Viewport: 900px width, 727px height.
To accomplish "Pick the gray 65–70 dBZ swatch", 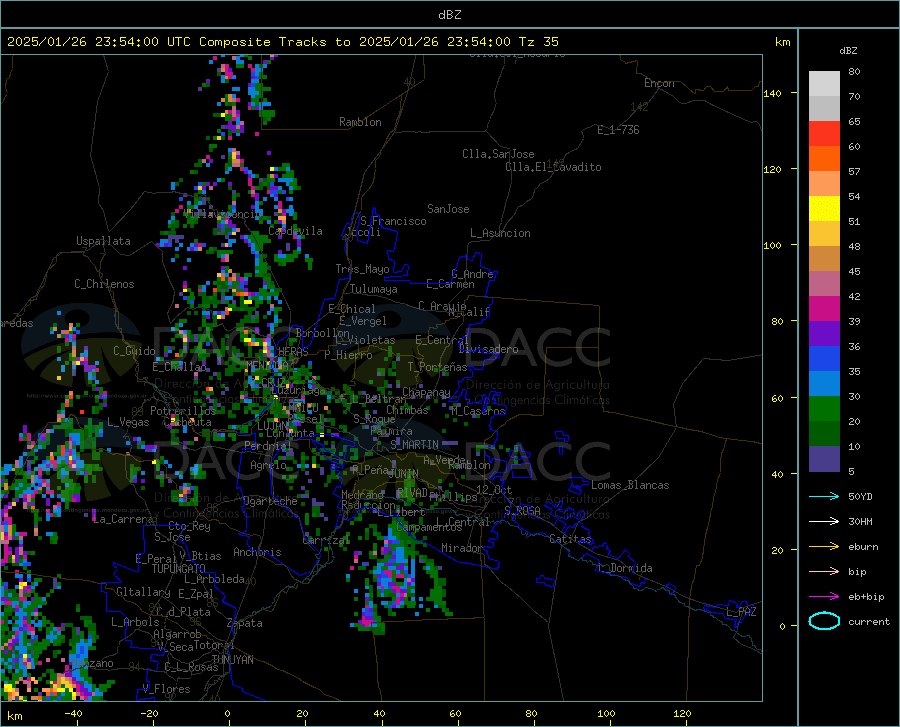I will point(824,109).
